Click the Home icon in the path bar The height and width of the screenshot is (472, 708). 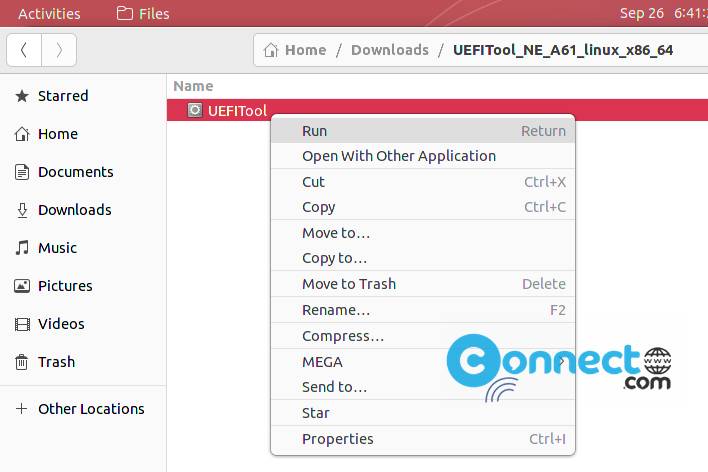tap(271, 50)
